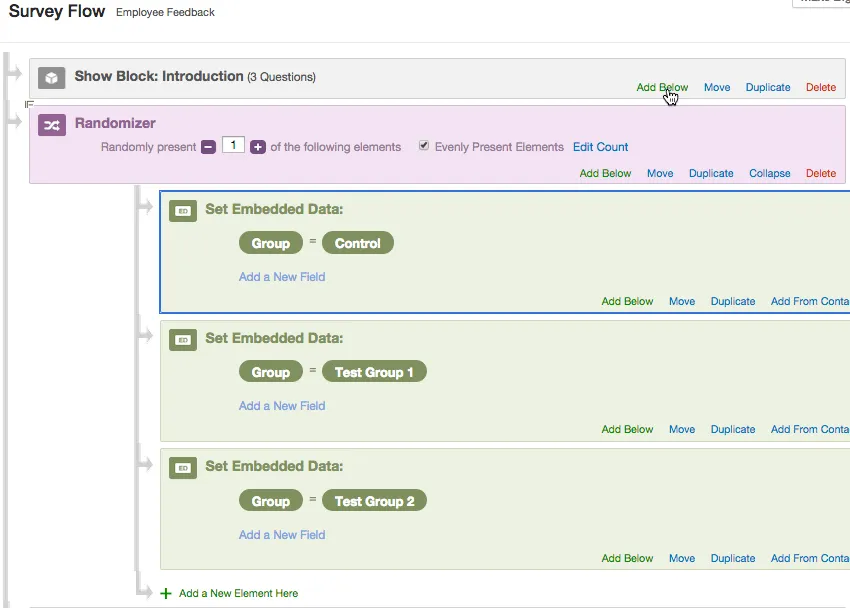Decrease randomizer count with minus button
The height and width of the screenshot is (608, 850).
coord(208,147)
